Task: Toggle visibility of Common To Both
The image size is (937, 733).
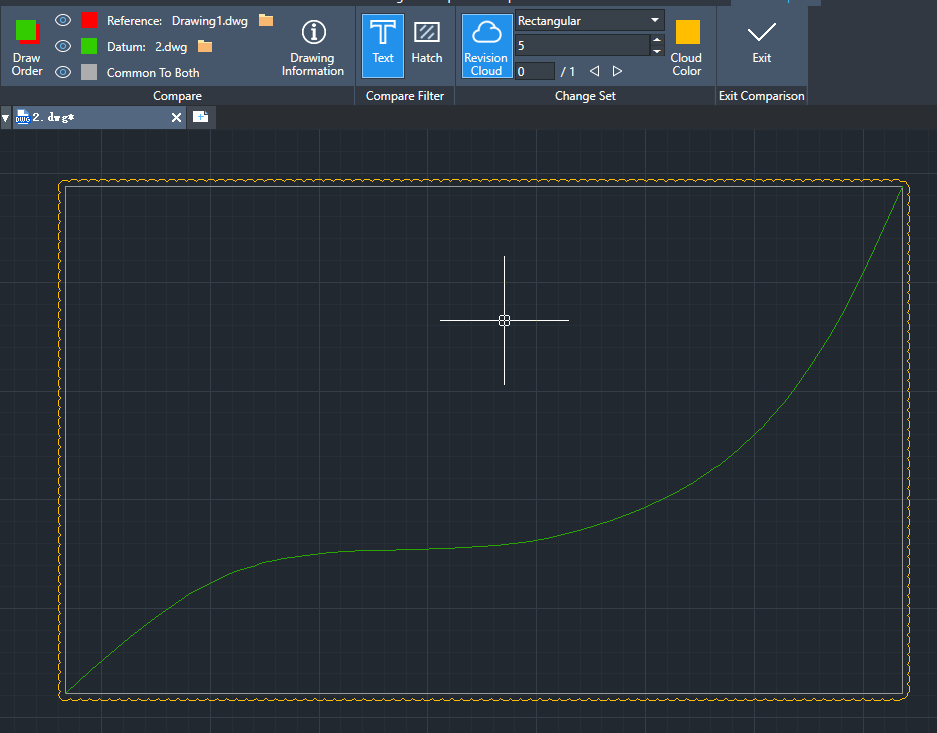Action: pyautogui.click(x=63, y=72)
